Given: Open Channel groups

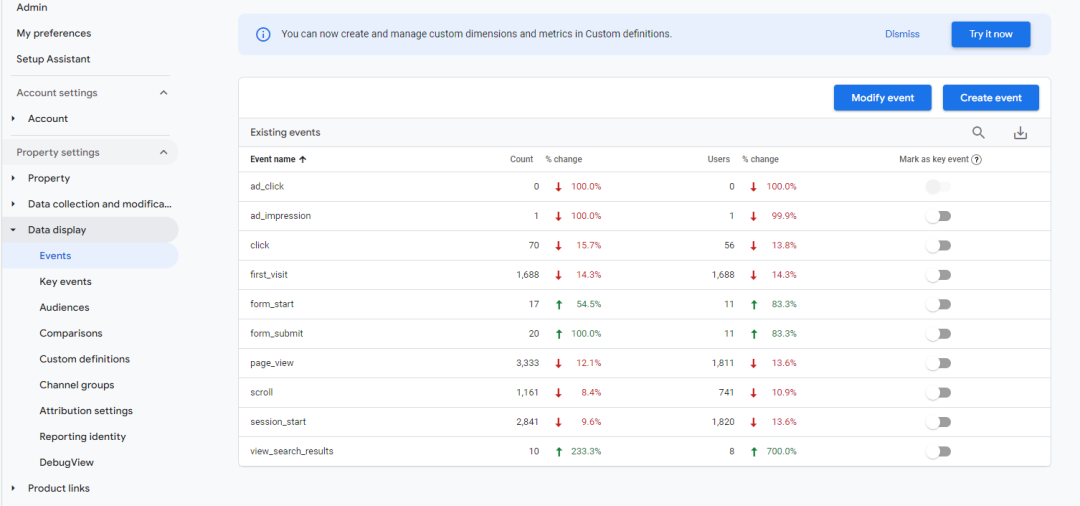Looking at the screenshot, I should coord(77,385).
